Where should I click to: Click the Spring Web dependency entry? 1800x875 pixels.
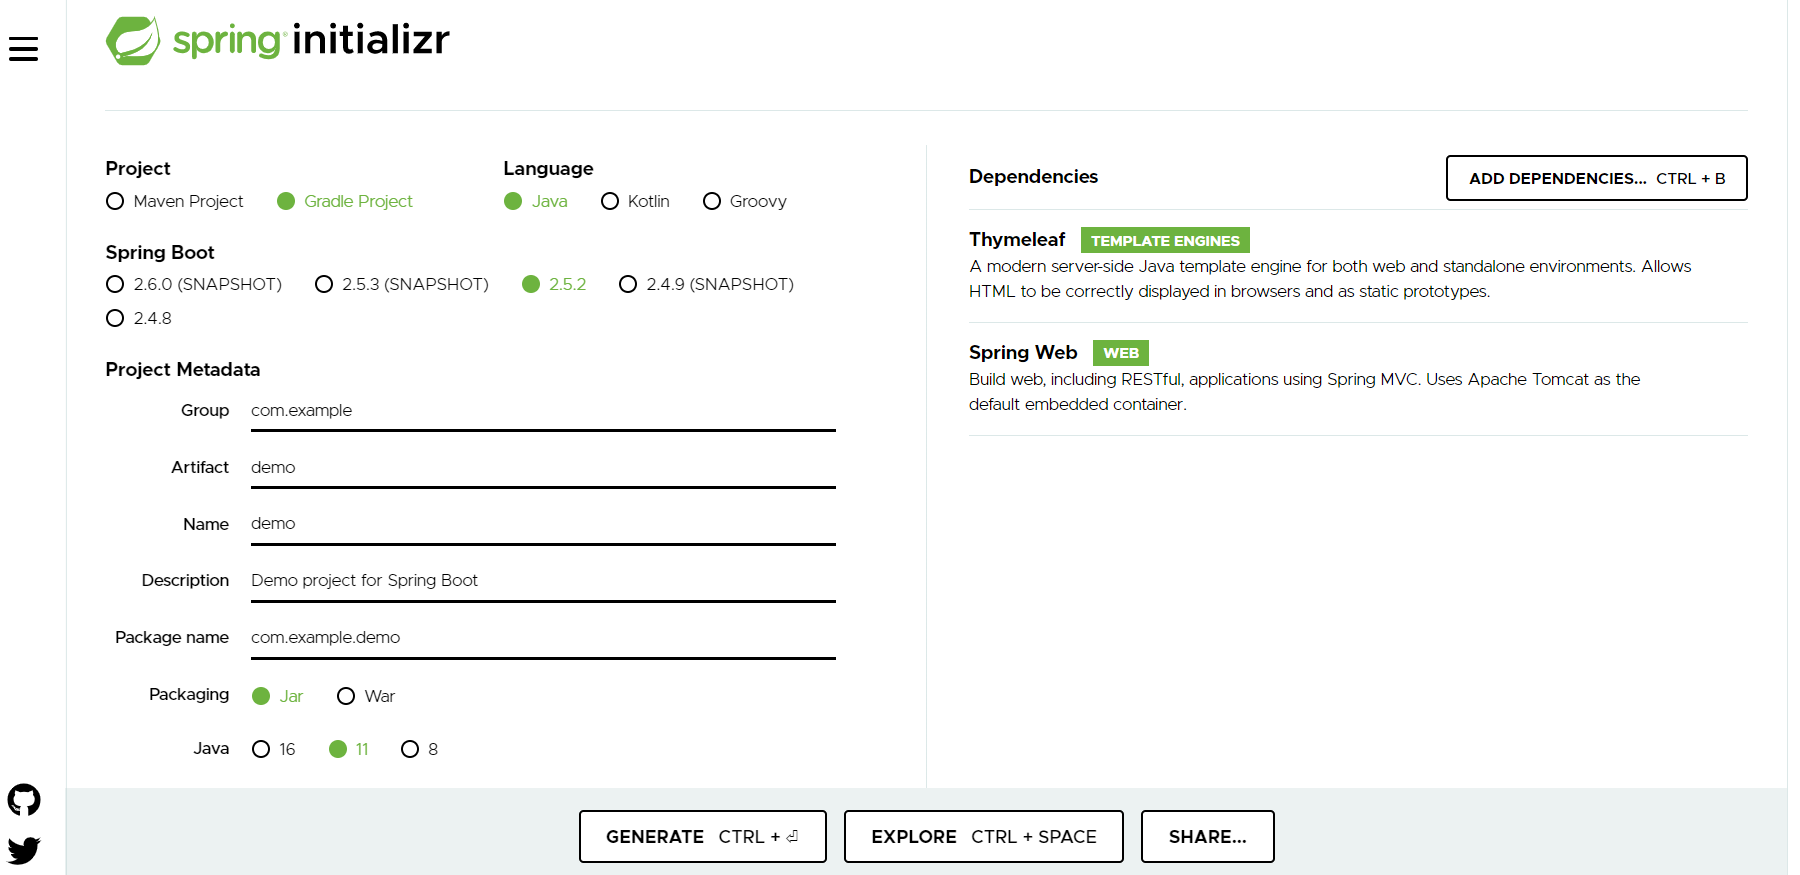[1358, 379]
